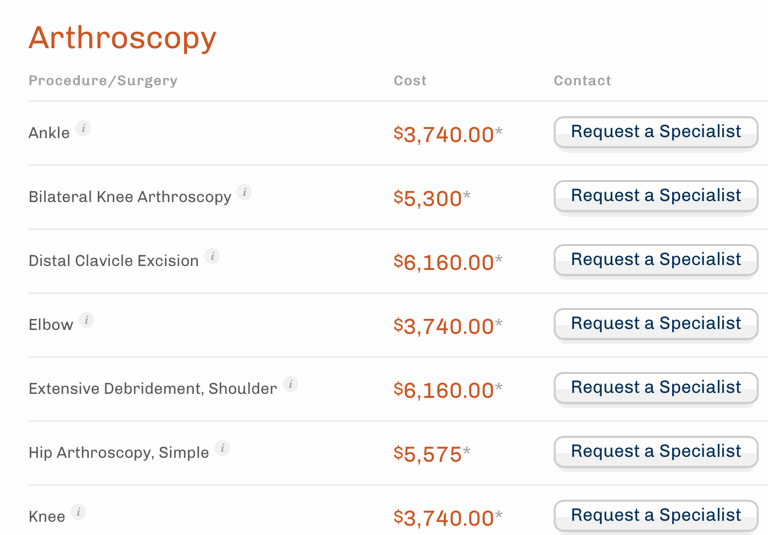
Task: Open the info icon beside Ankle
Action: tap(83, 128)
